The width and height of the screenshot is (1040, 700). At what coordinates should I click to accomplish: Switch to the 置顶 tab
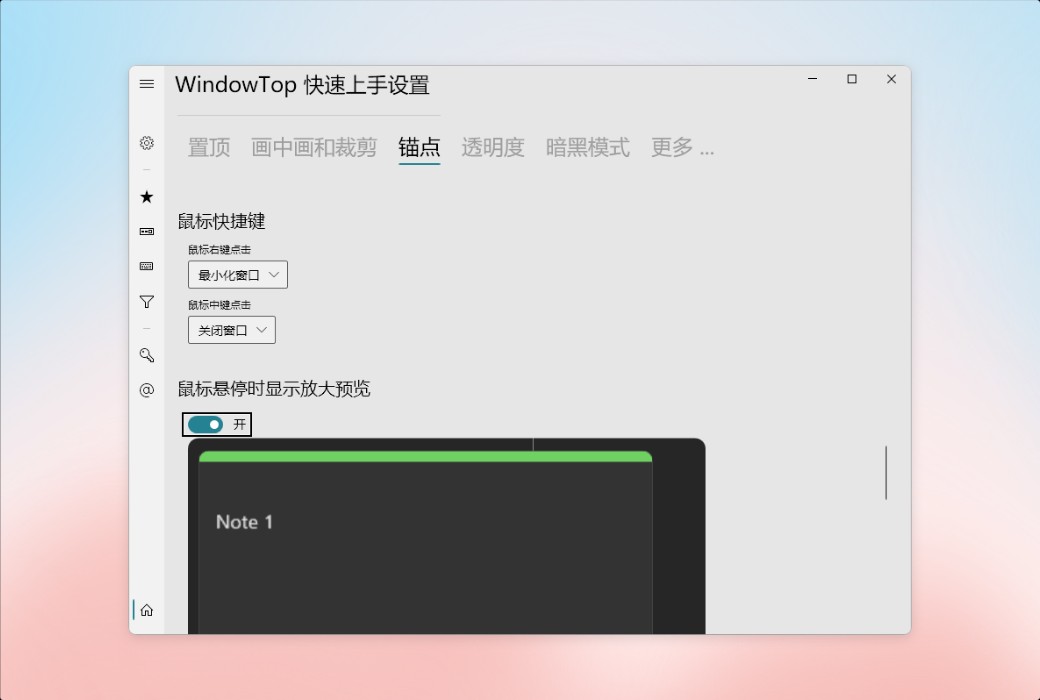[x=209, y=147]
